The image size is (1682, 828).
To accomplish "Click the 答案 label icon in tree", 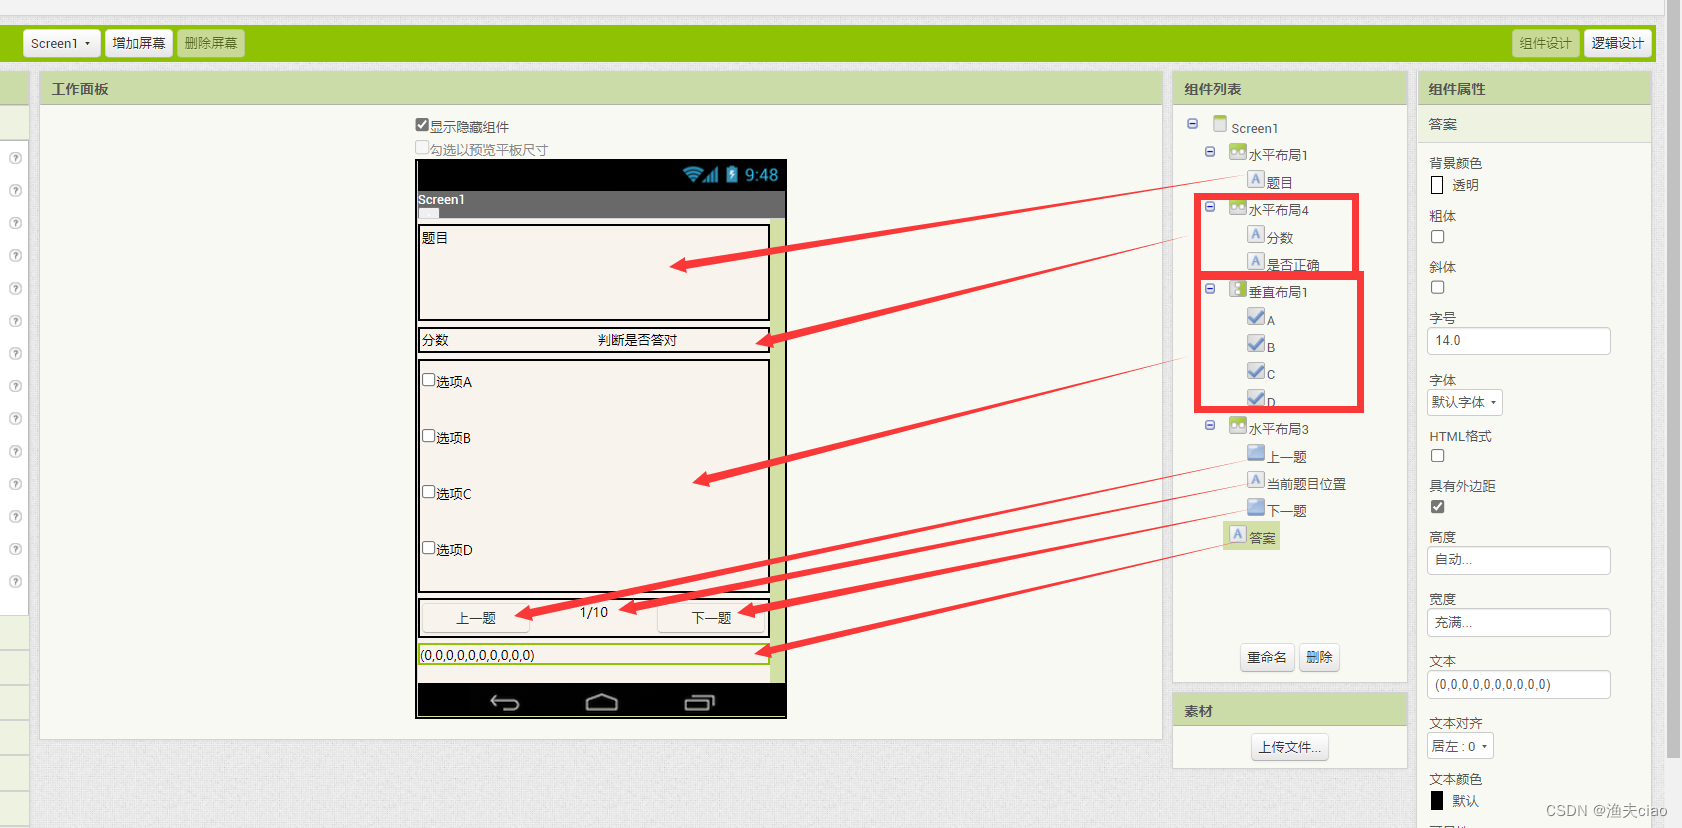I will click(x=1238, y=535).
